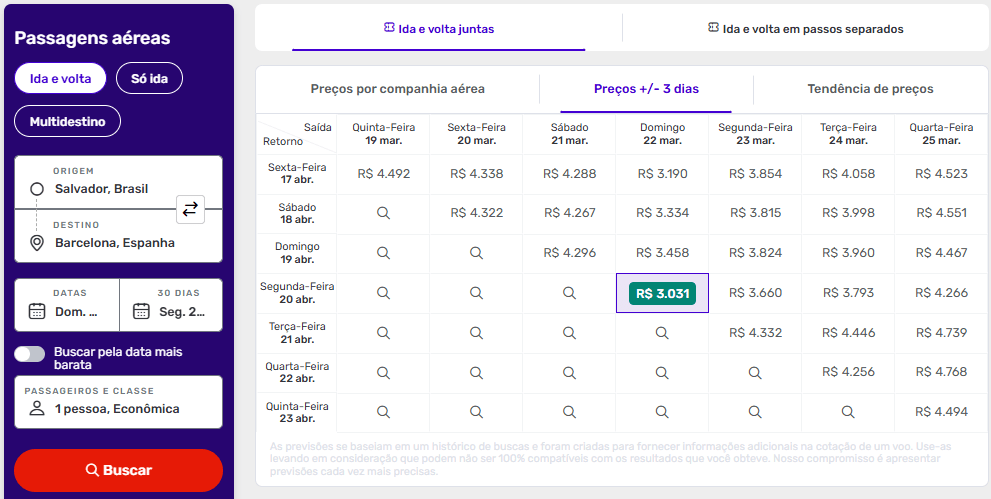The image size is (991, 499).
Task: Search price for 19 mar. and 23 abr.
Action: coord(383,412)
